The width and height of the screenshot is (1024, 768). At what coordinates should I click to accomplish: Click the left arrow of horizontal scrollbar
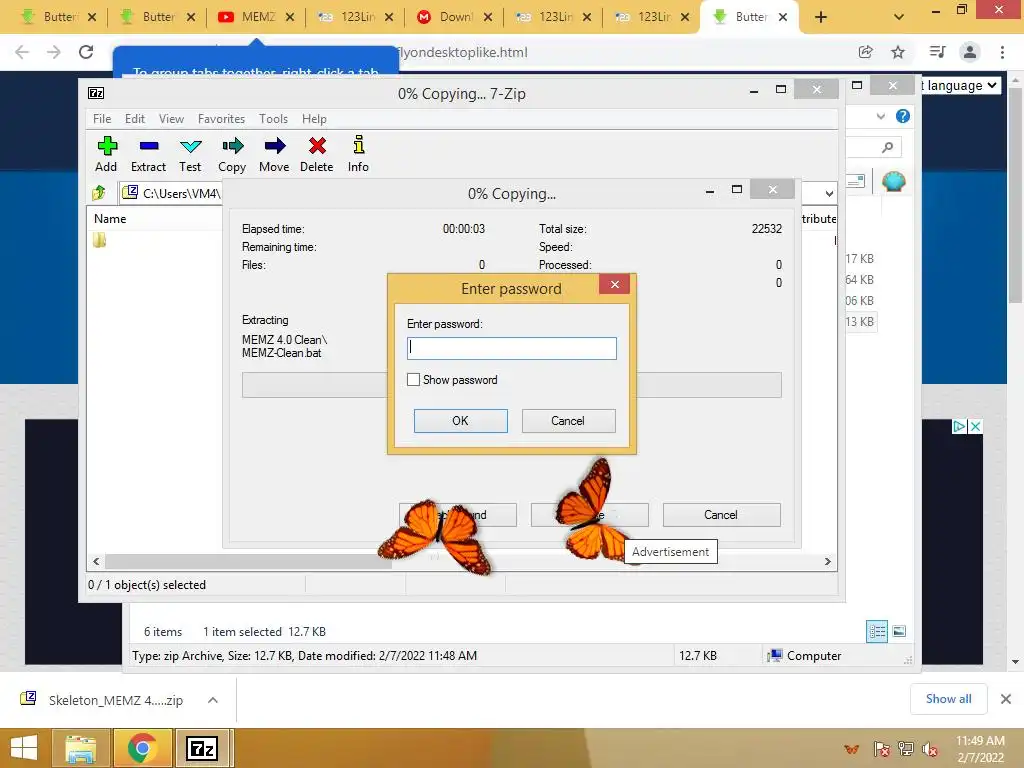96,562
